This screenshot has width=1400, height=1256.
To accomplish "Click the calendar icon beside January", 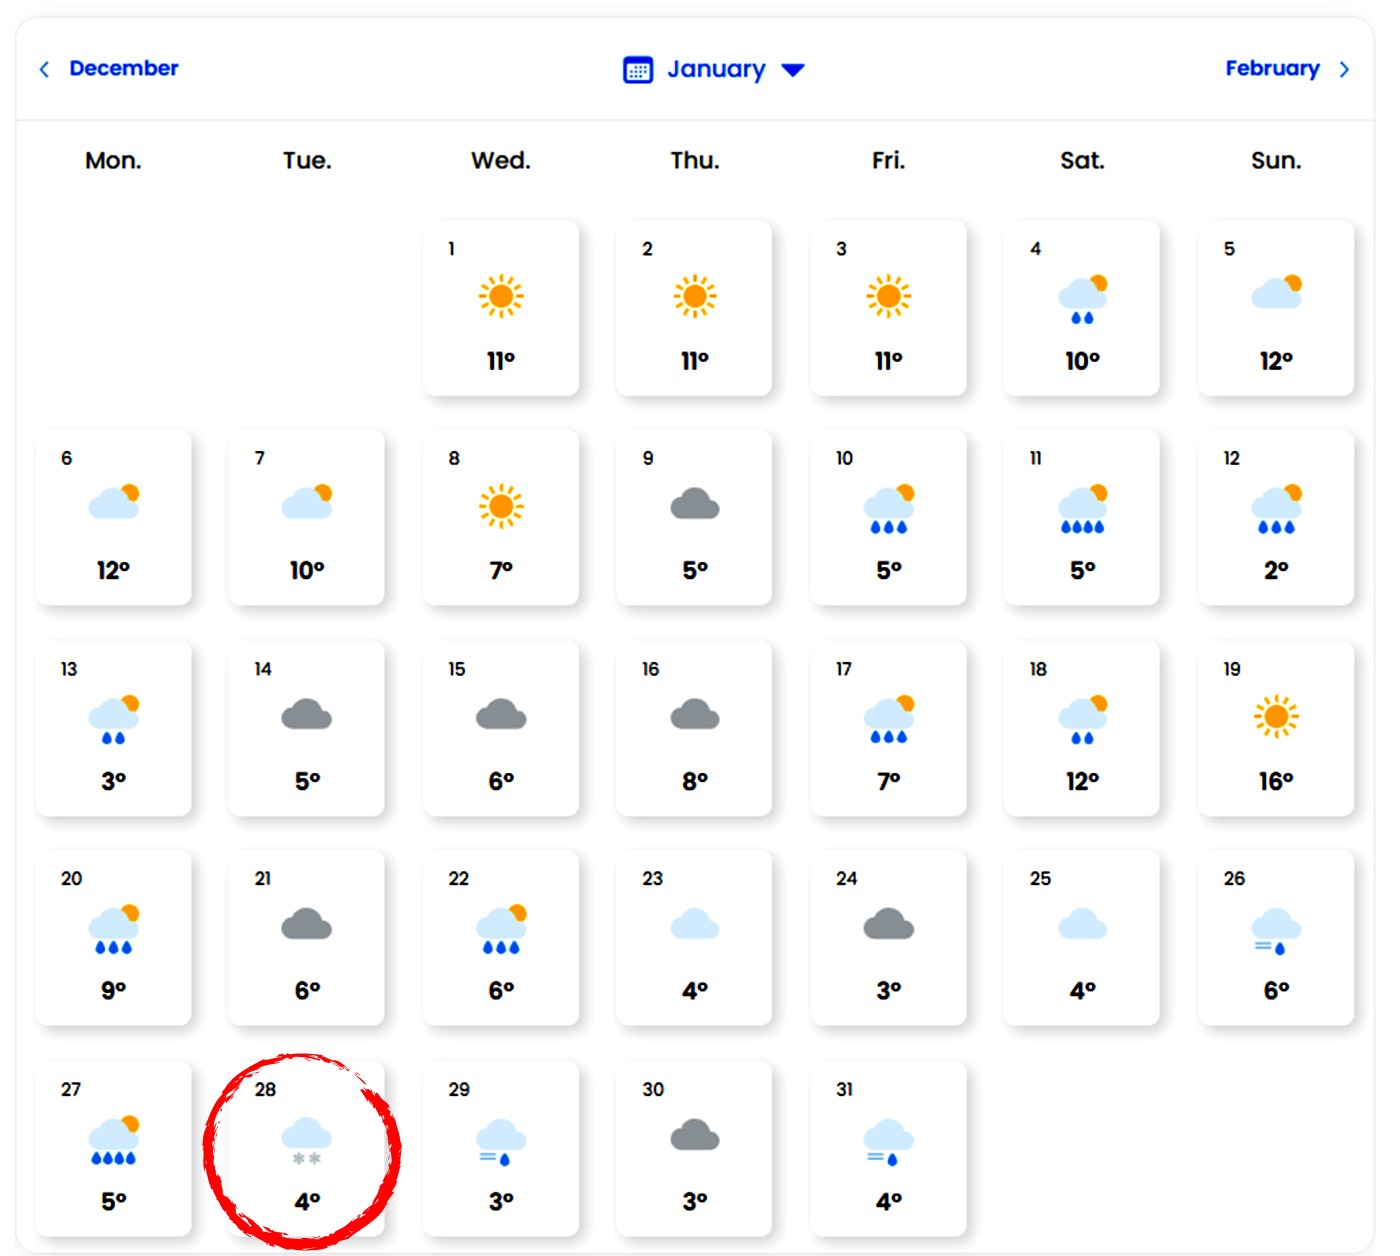I will 638,70.
